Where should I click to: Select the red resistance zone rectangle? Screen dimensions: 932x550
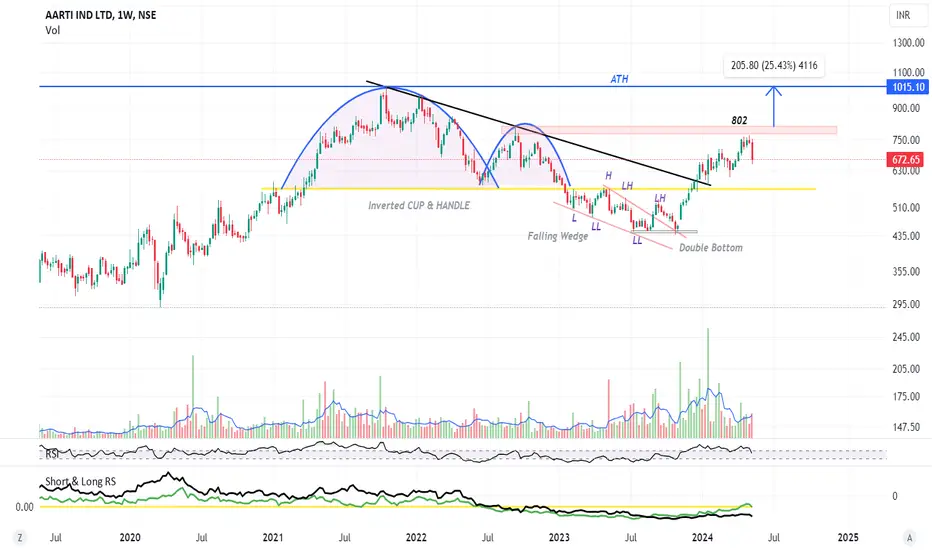[669, 130]
